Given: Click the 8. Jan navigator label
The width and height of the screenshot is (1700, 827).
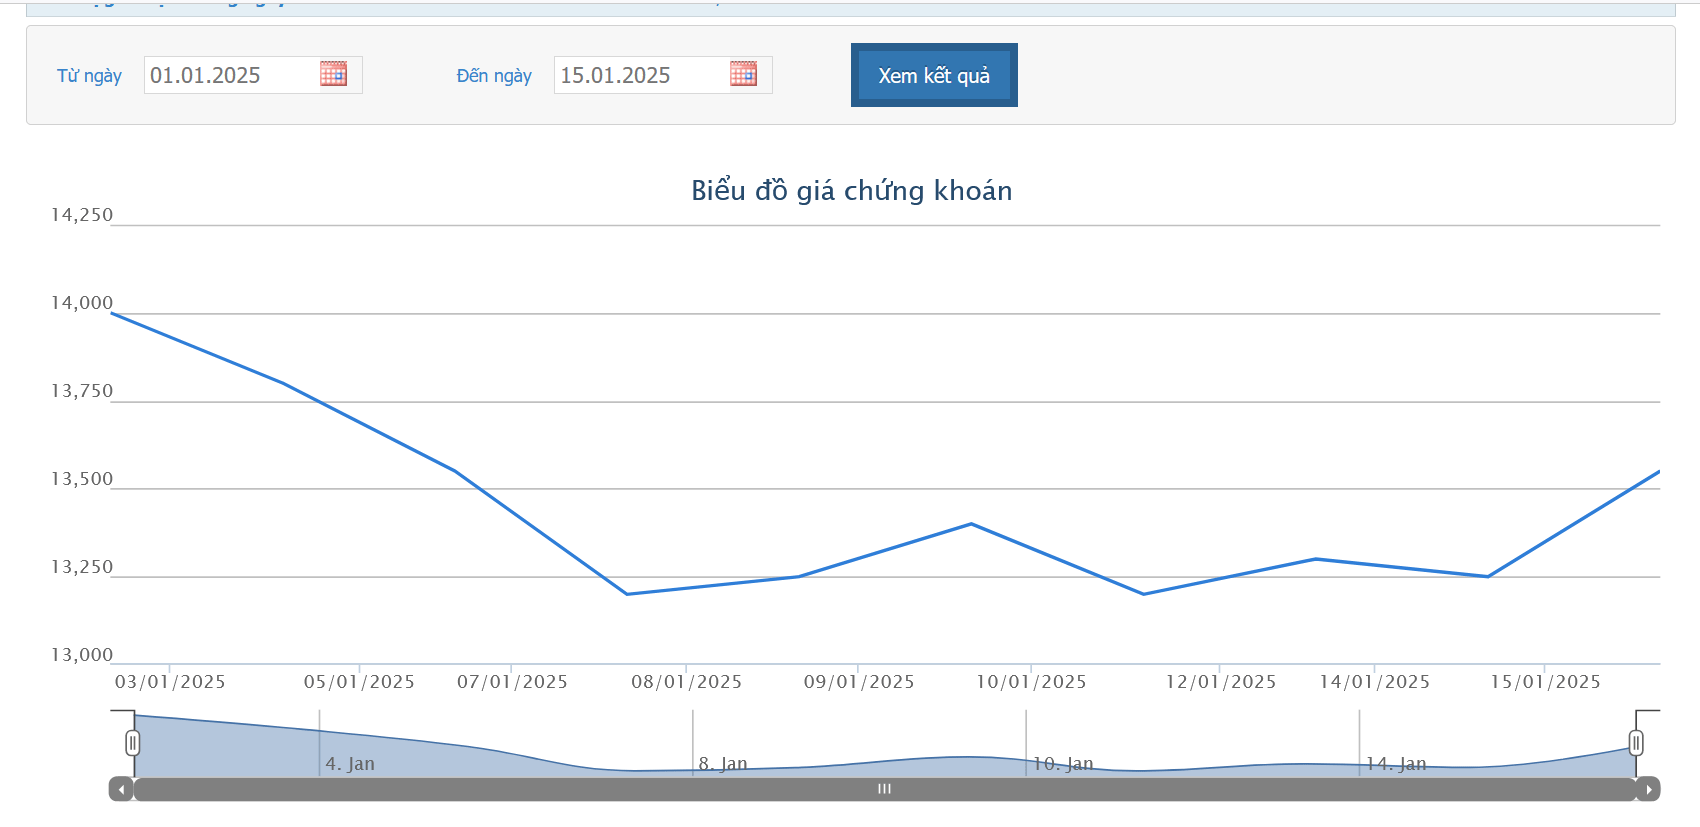Looking at the screenshot, I should [723, 764].
